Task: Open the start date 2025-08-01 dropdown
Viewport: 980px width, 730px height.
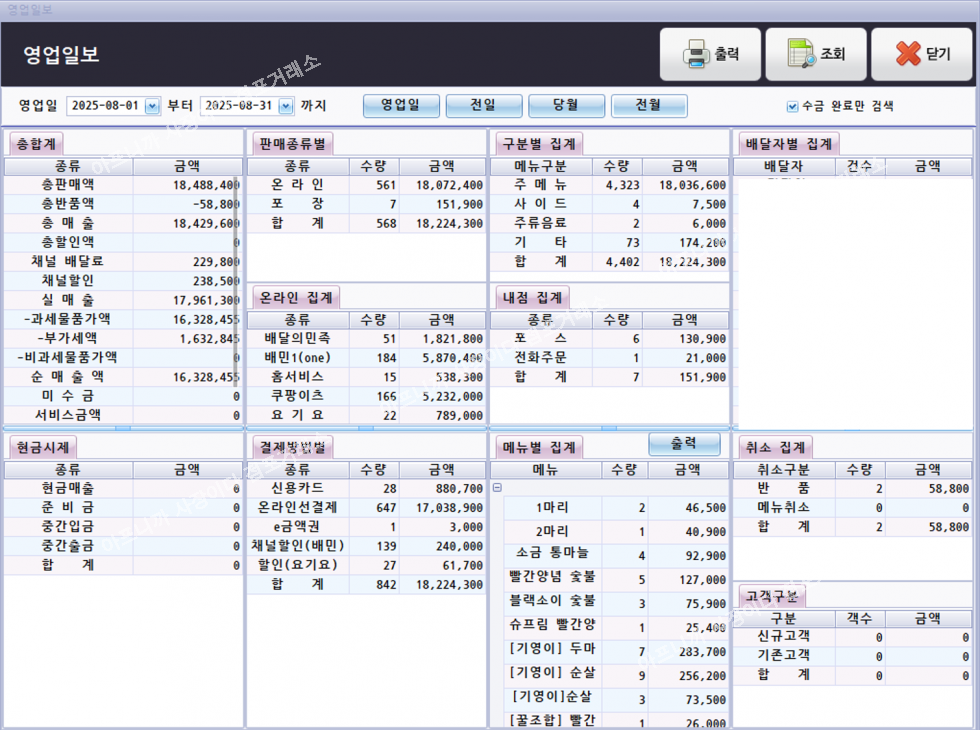Action: 152,105
